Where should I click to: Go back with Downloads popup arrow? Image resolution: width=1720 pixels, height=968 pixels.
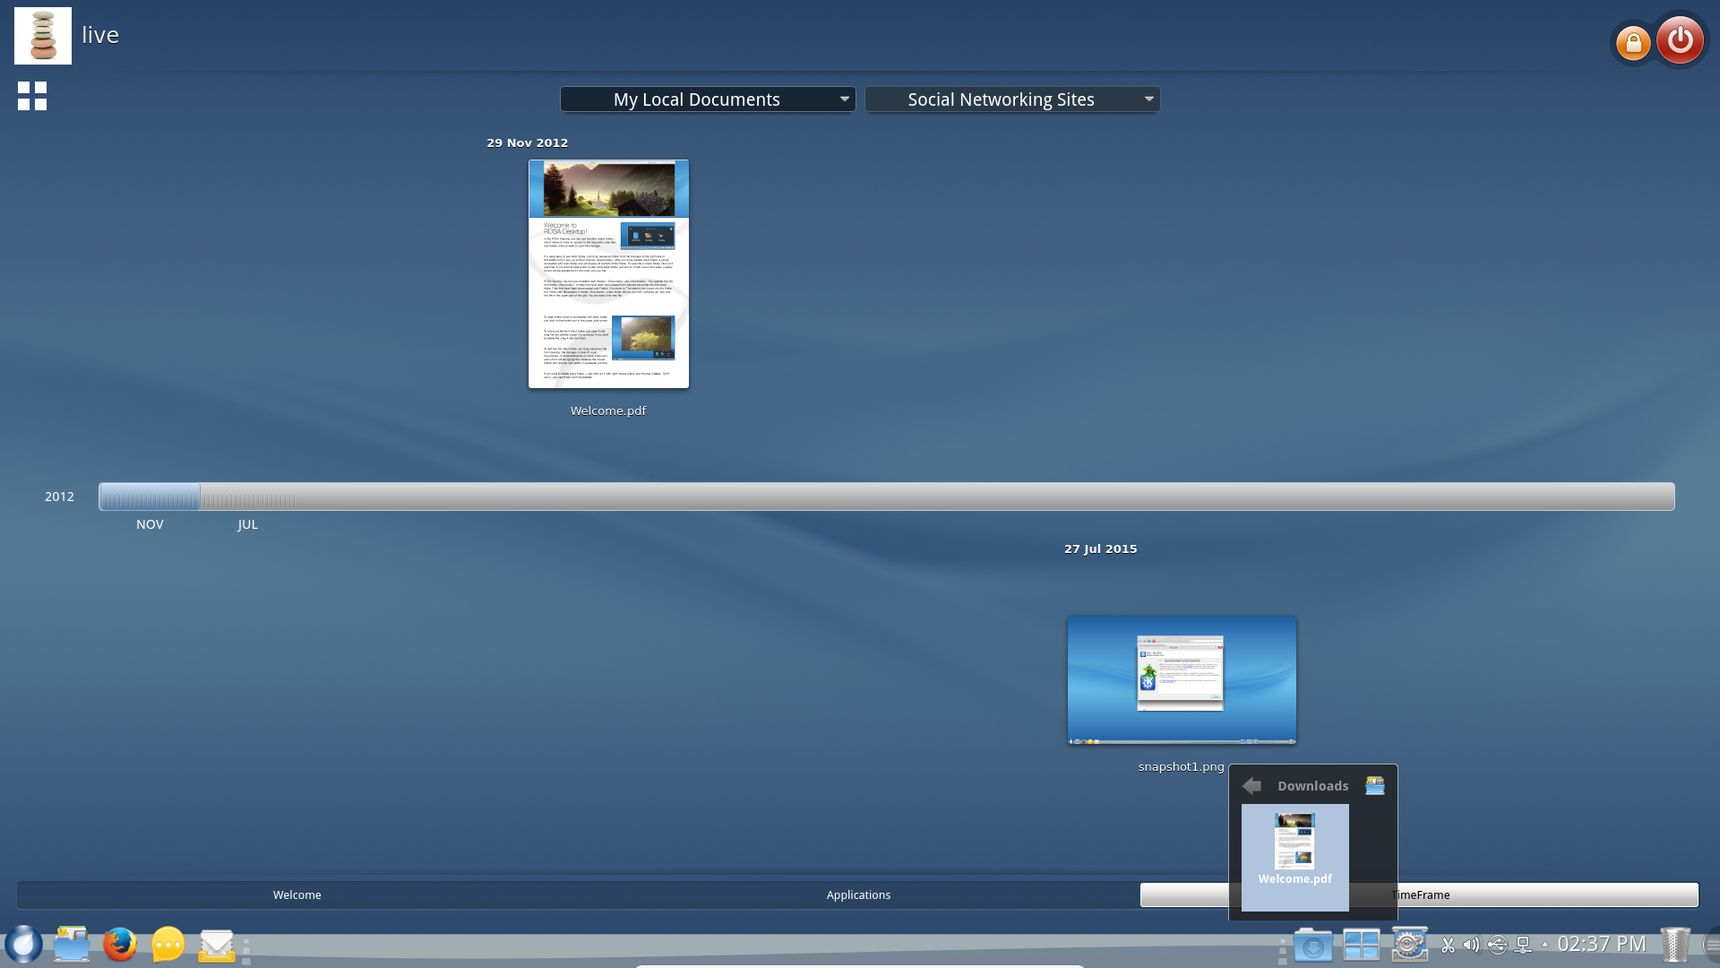click(x=1252, y=786)
